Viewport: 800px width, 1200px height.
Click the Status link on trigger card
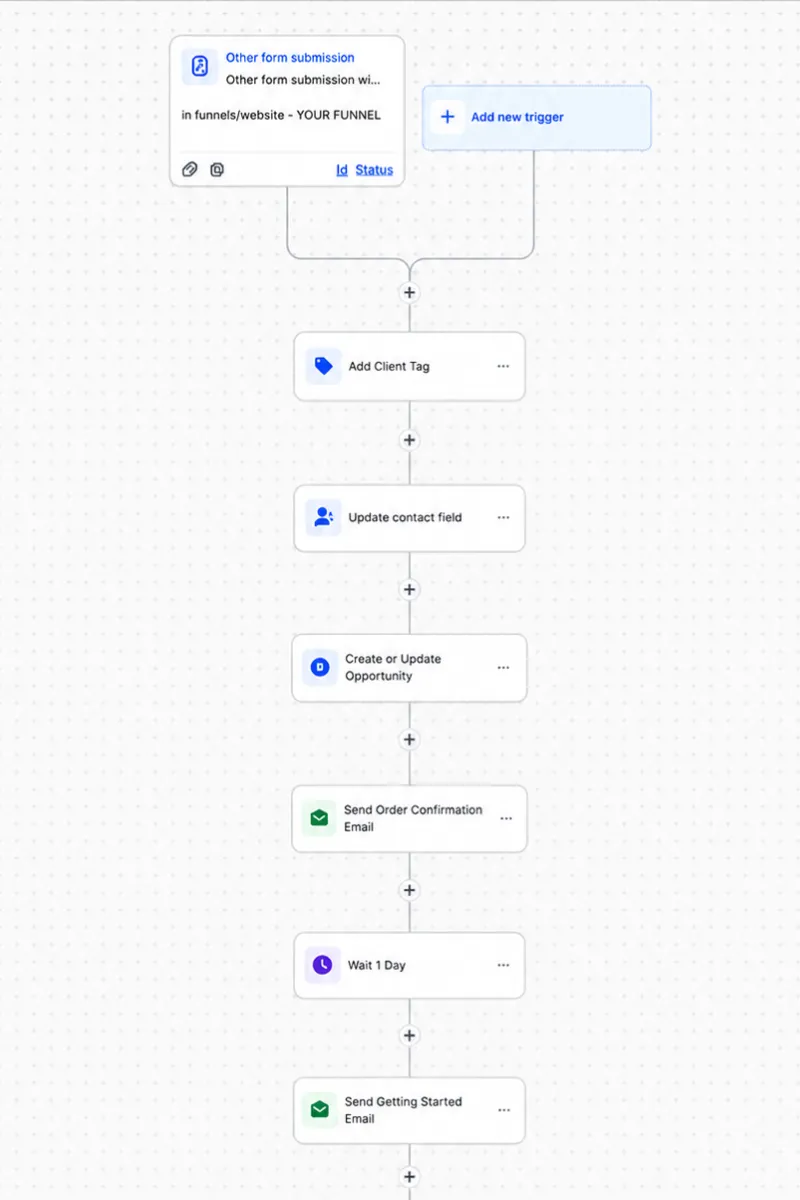coord(374,170)
